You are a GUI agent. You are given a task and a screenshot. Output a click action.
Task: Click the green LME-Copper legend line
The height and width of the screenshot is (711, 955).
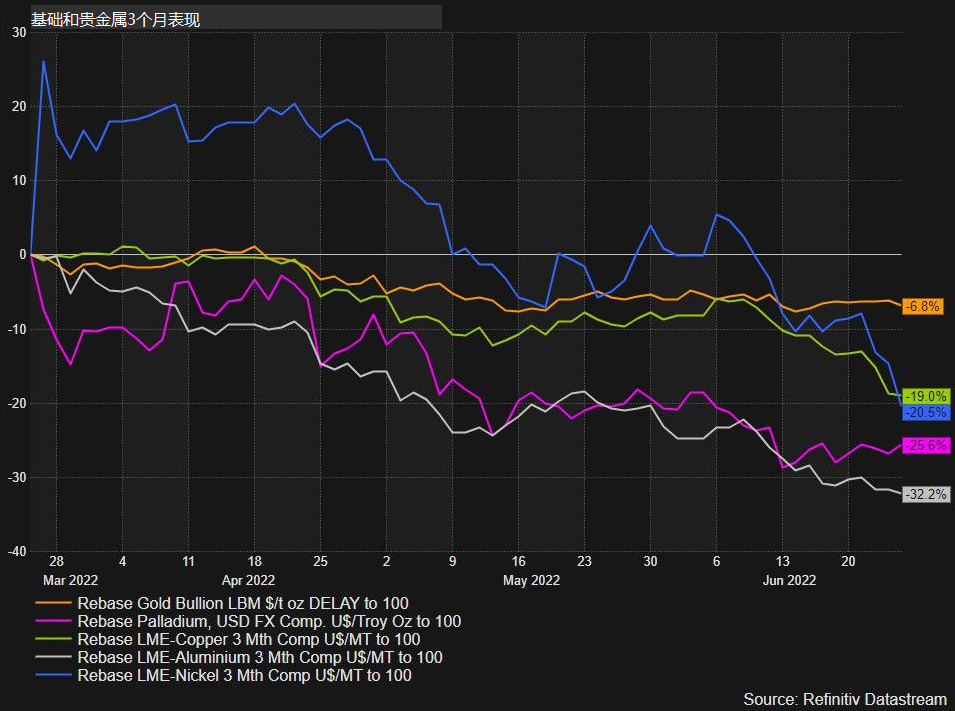pyautogui.click(x=54, y=639)
